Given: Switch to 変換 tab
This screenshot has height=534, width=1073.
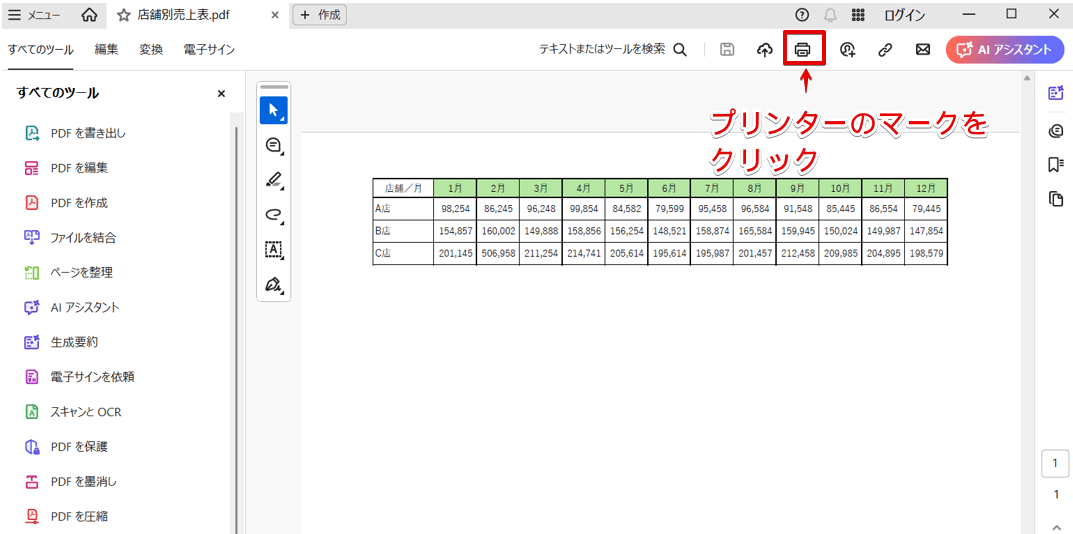Looking at the screenshot, I should 151,49.
